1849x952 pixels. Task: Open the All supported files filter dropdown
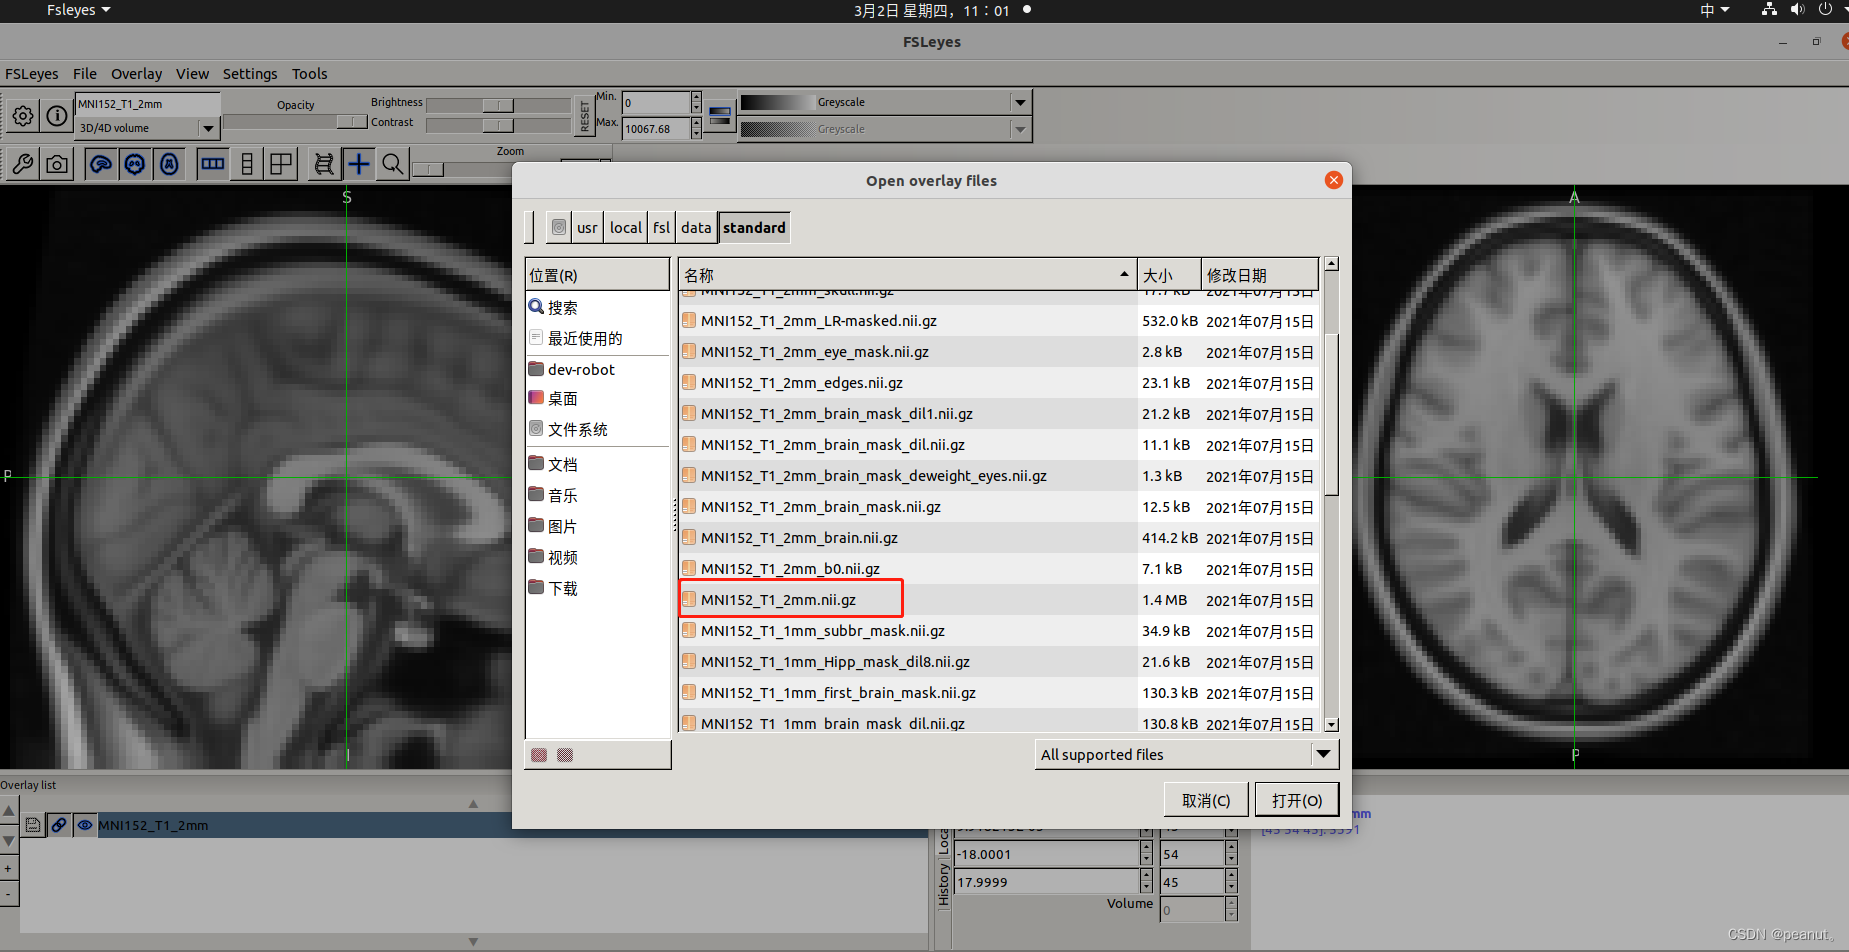coord(1325,753)
